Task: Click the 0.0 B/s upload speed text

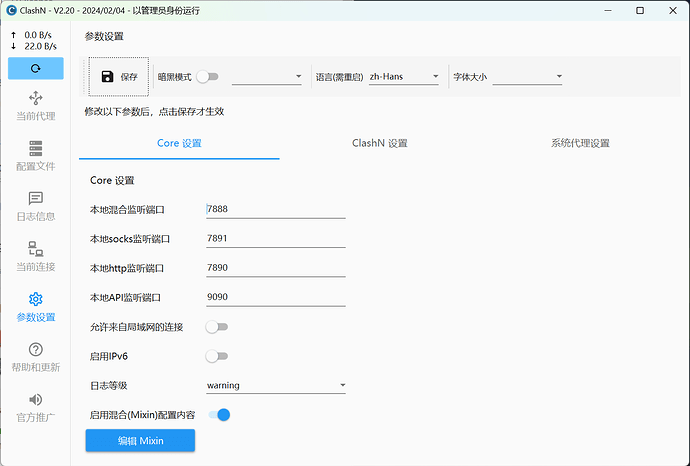Action: pyautogui.click(x=38, y=35)
